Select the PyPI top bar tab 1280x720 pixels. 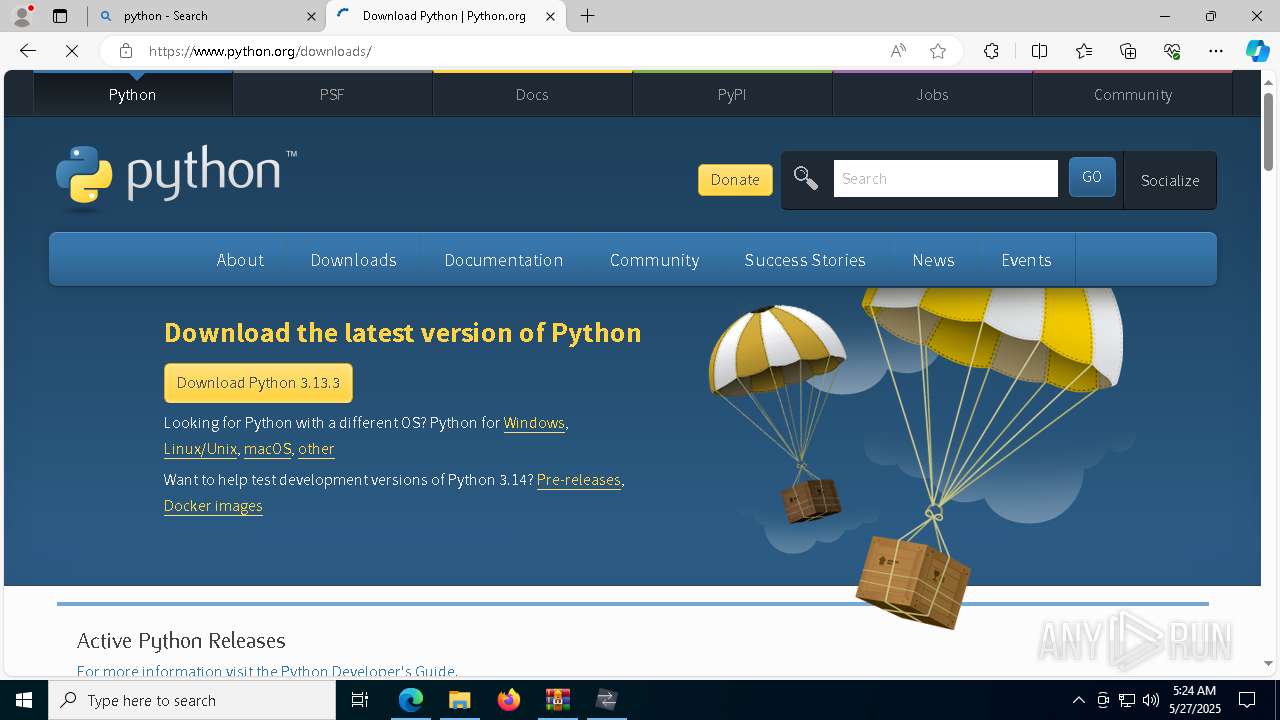[x=732, y=95]
